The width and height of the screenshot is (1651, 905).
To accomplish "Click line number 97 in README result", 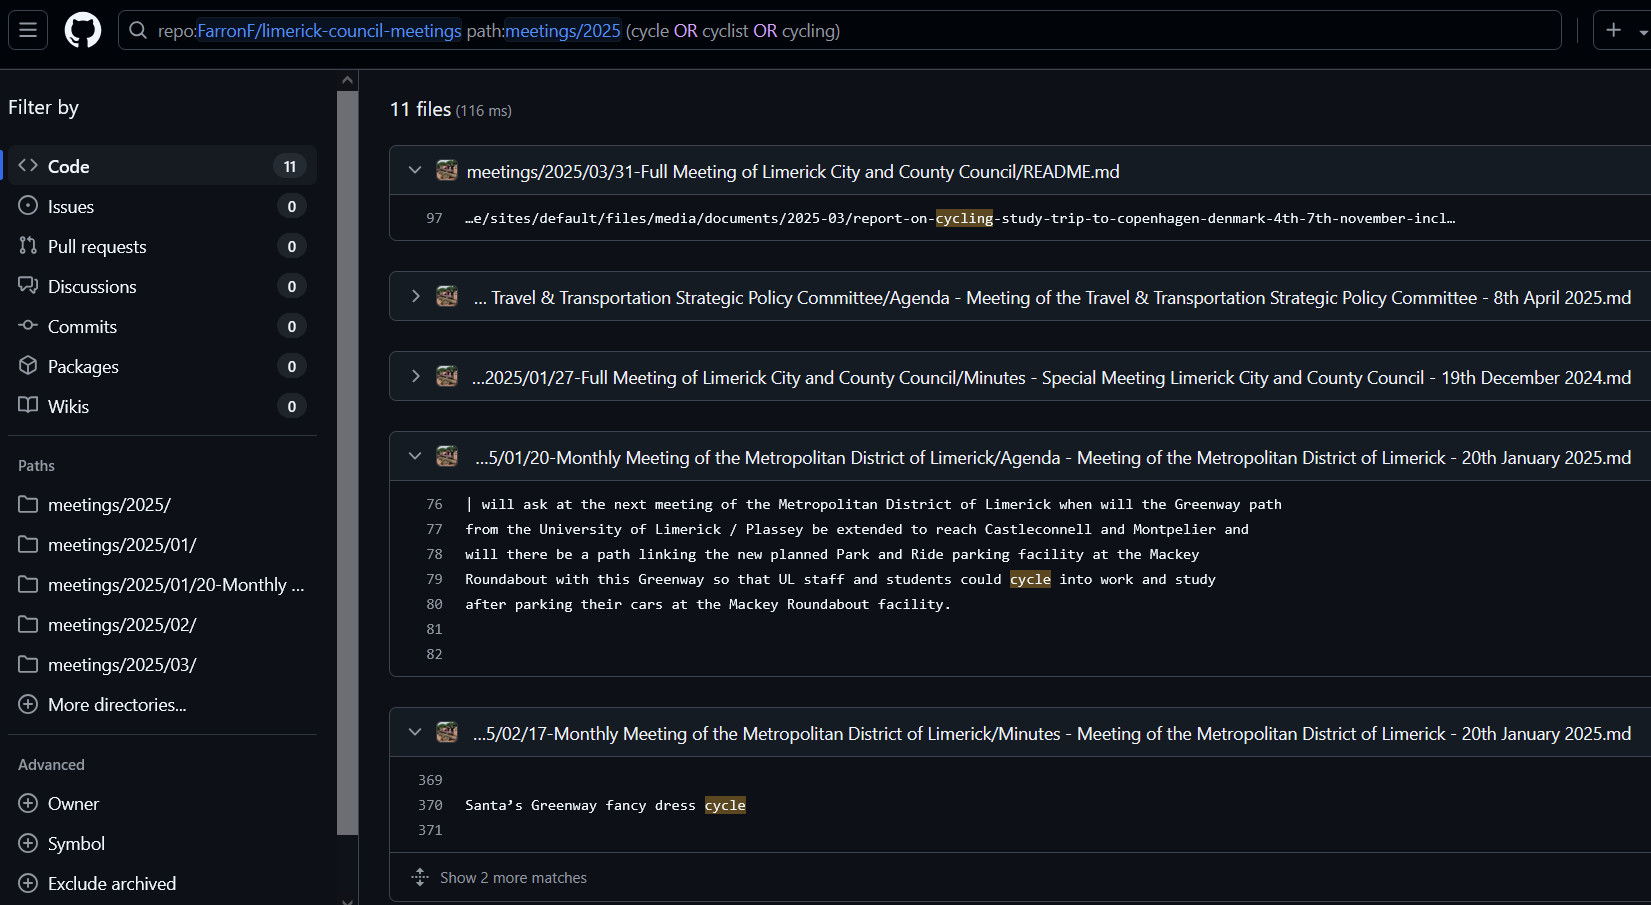I will tap(434, 218).
